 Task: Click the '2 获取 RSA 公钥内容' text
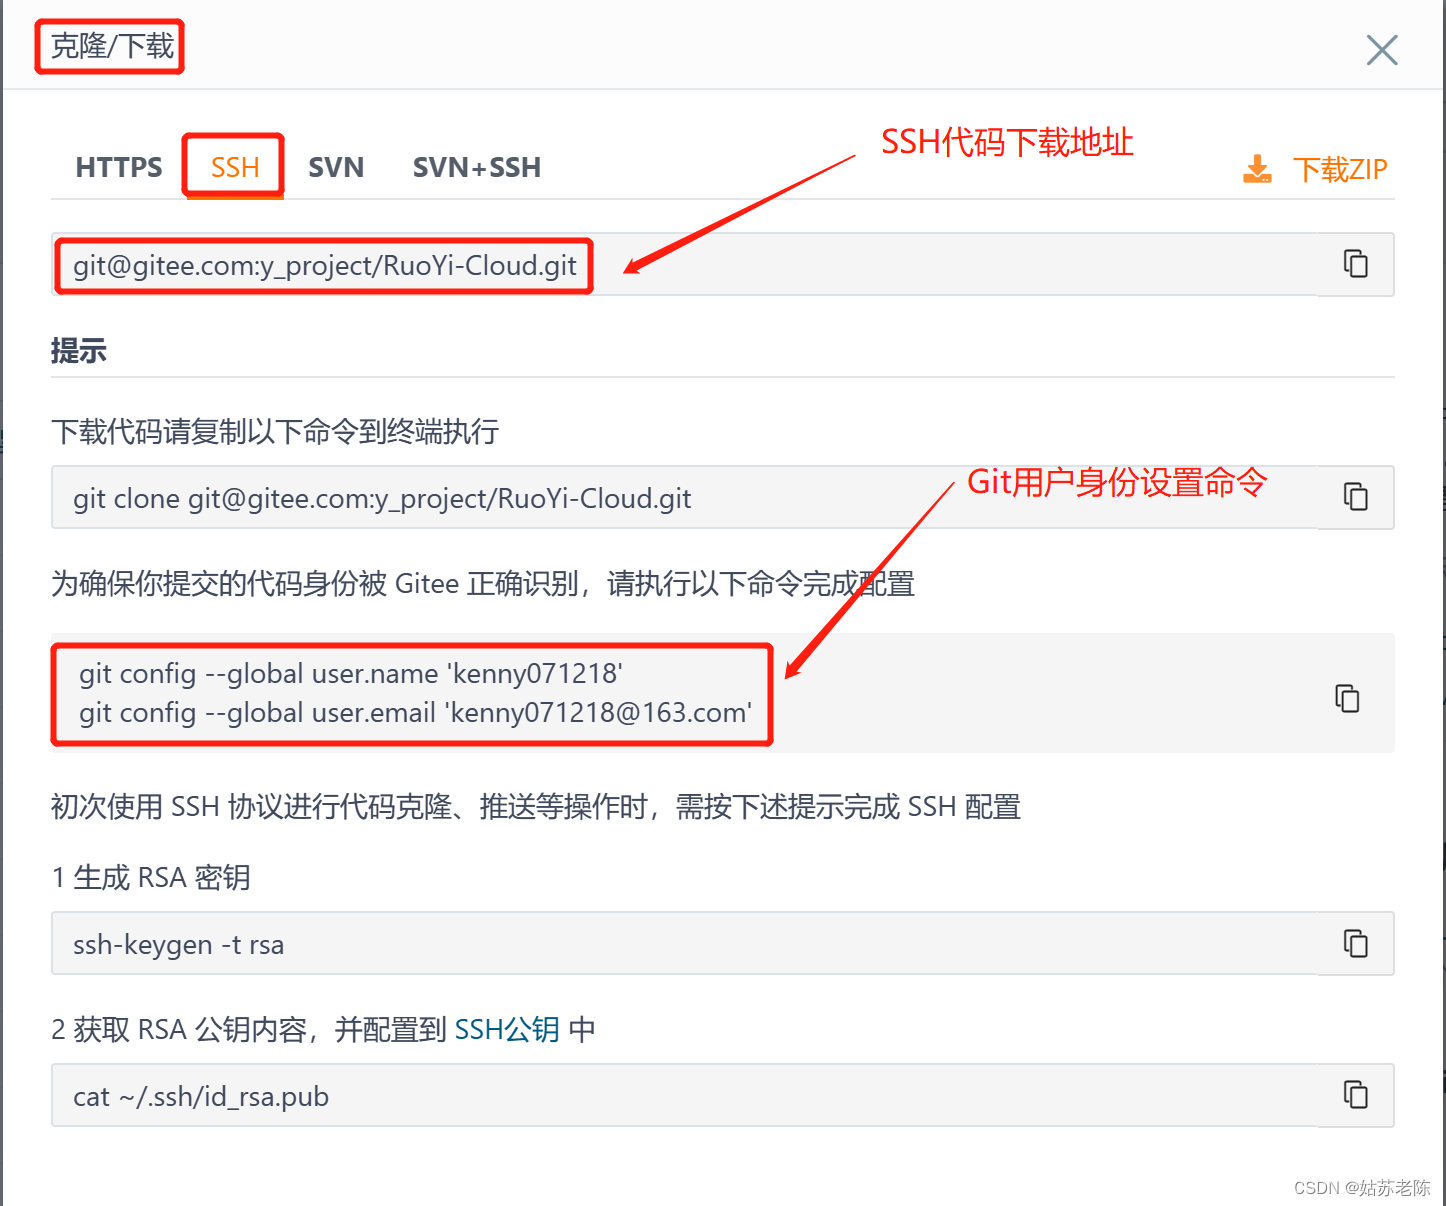(323, 1029)
